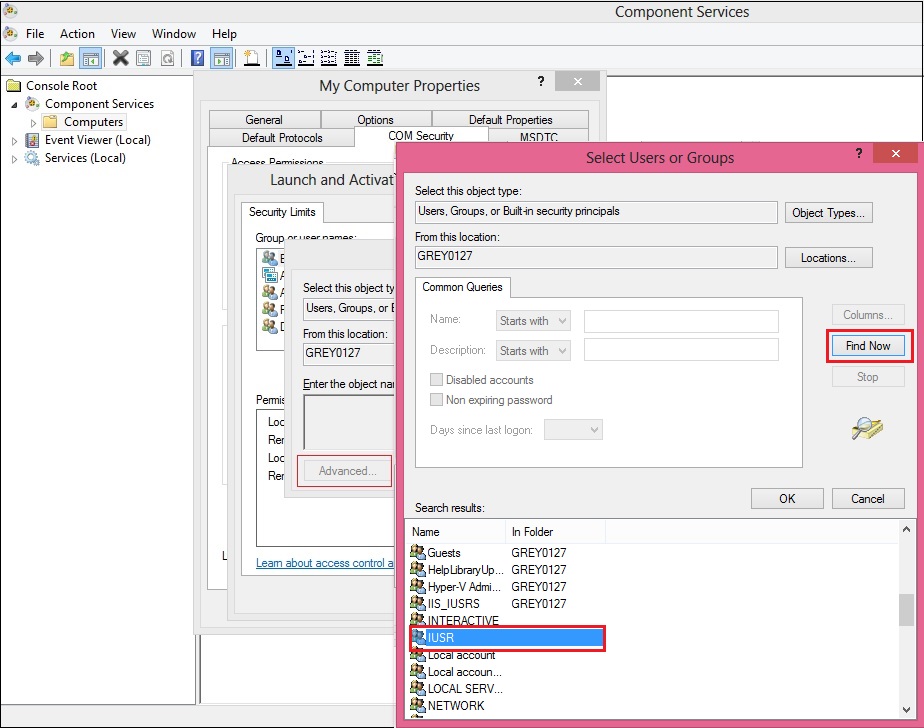Switch to the Default Properties tab
Viewport: 924px width, 728px height.
pos(510,120)
